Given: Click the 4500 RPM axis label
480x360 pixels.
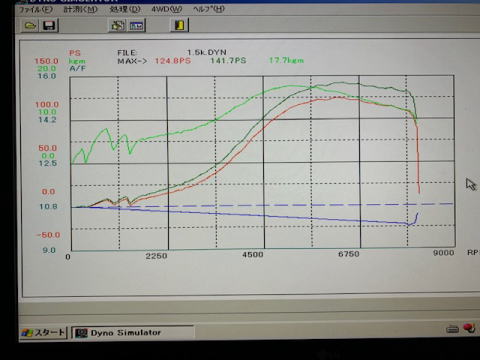Looking at the screenshot, I should pos(253,255).
